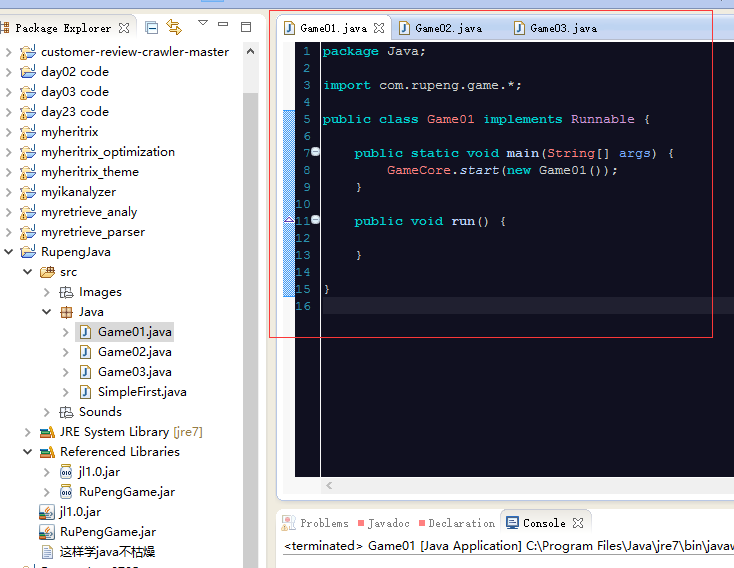Expand the day03 code project
The width and height of the screenshot is (734, 568).
pos(8,92)
